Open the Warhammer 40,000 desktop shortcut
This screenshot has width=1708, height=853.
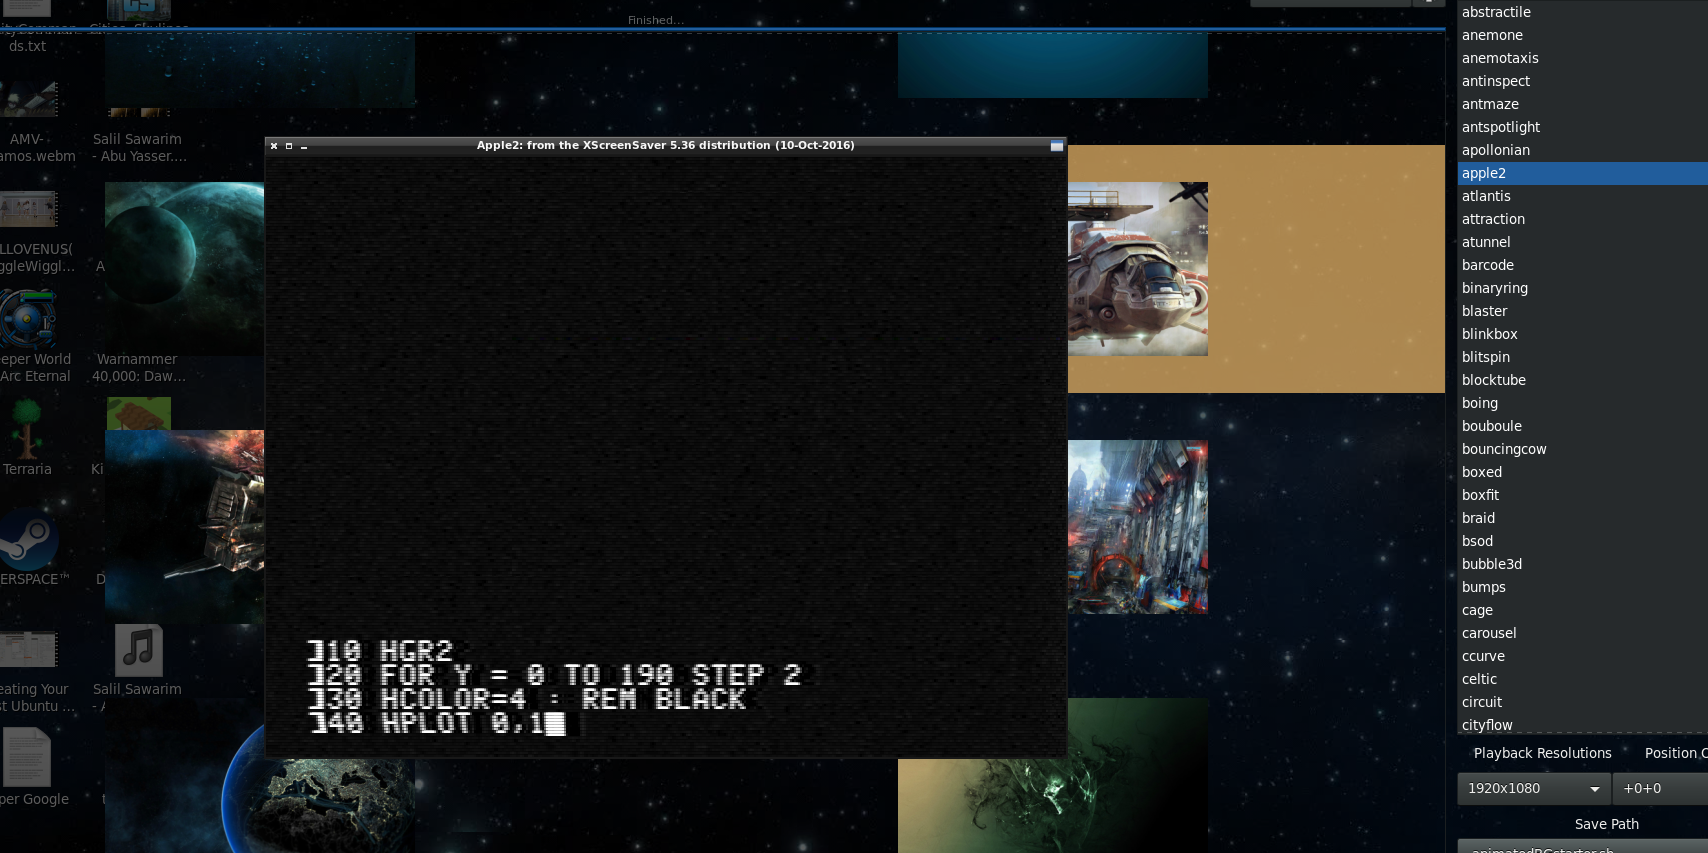pos(139,367)
